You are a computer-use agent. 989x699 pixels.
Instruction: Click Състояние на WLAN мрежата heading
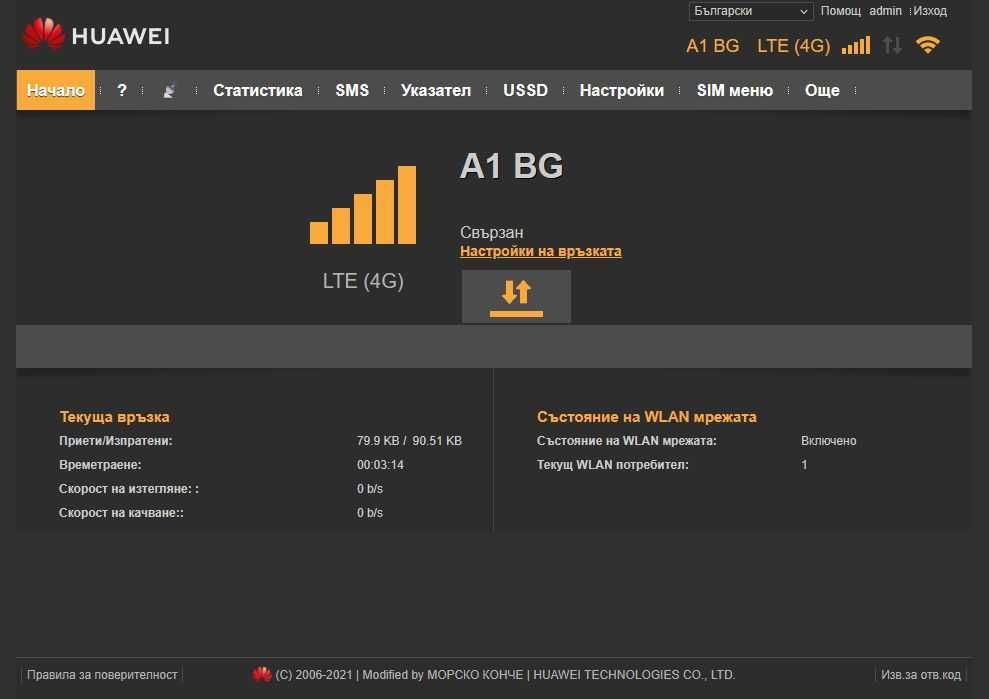point(647,417)
